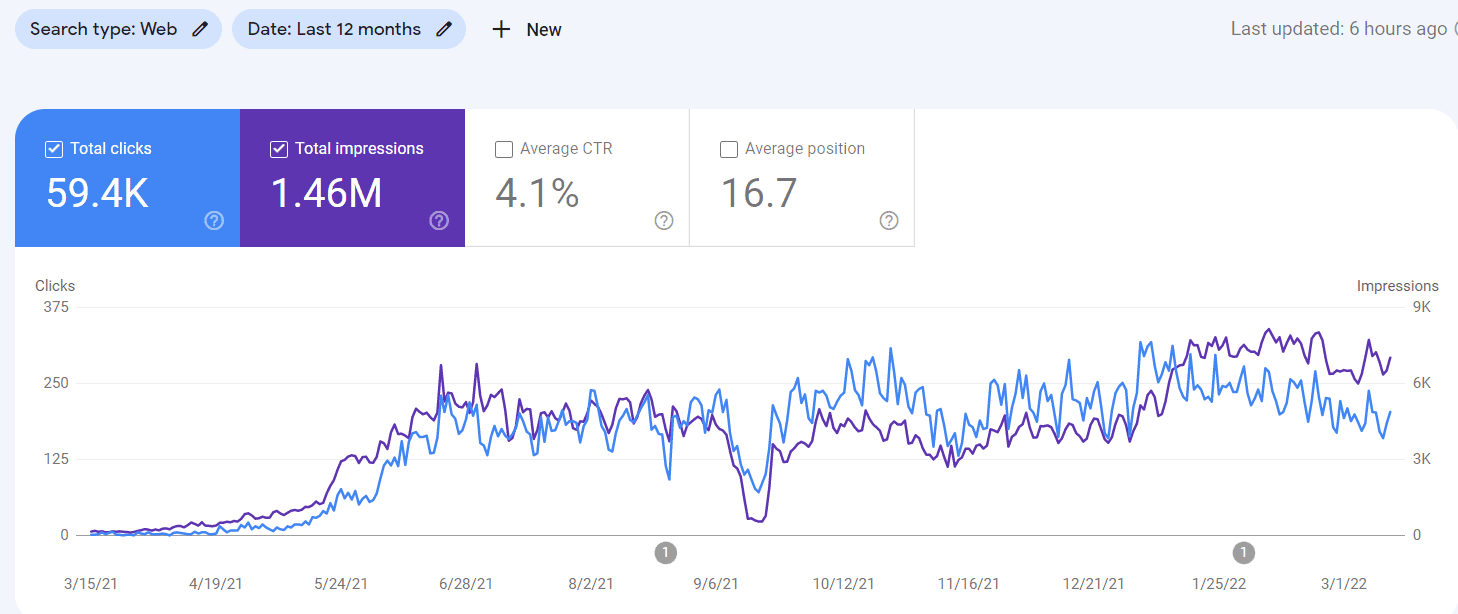Enable the Average position checkbox

[x=730, y=149]
